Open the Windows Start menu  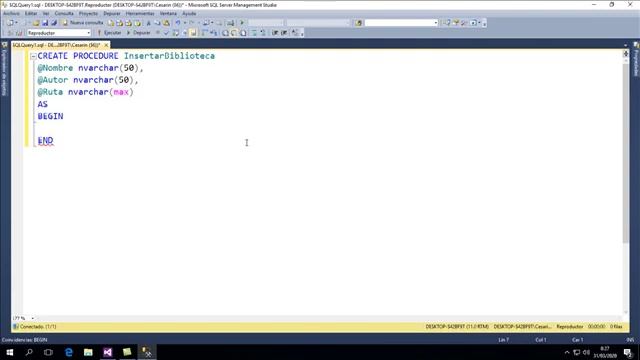click(9, 352)
